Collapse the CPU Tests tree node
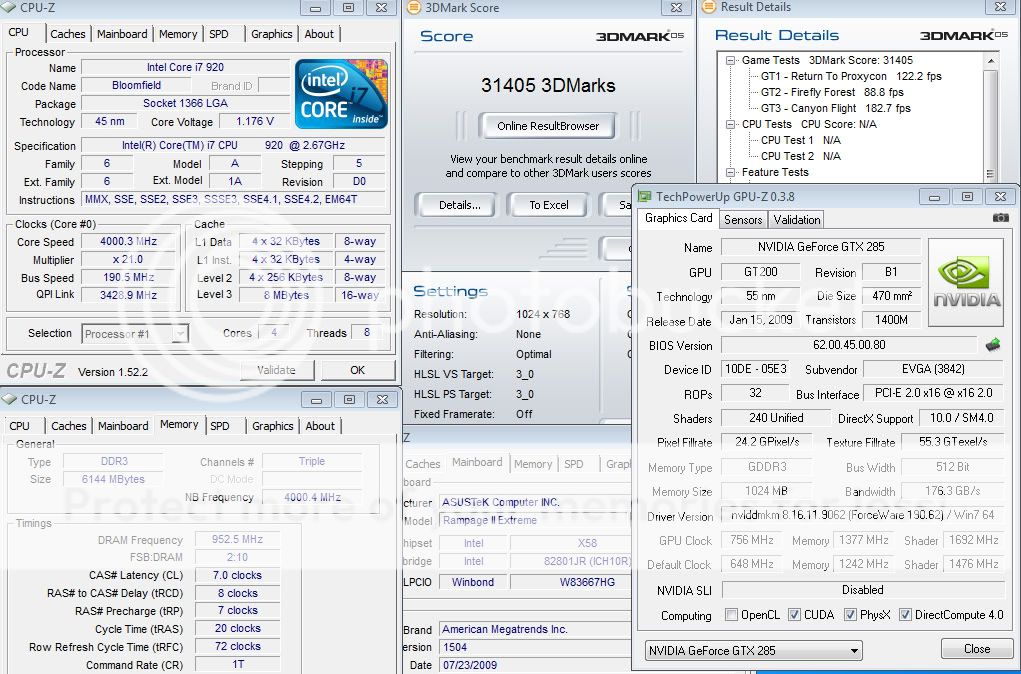1021x674 pixels. pos(731,124)
